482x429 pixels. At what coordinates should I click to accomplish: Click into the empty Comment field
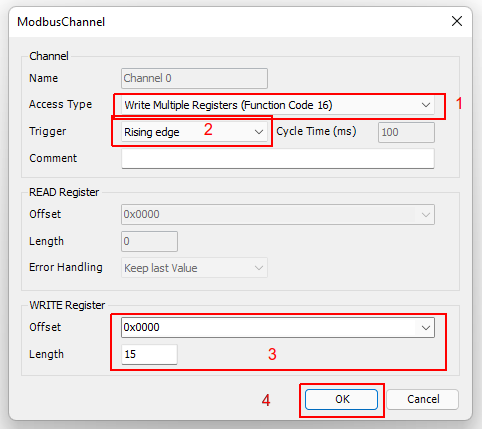[278, 159]
